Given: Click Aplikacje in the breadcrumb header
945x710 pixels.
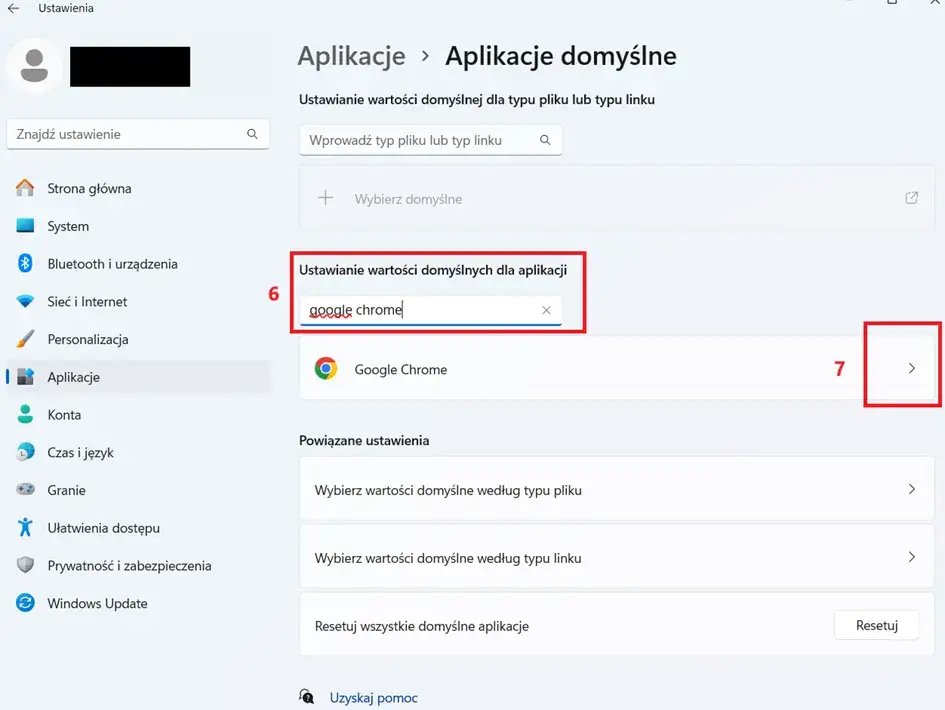Looking at the screenshot, I should pos(351,56).
